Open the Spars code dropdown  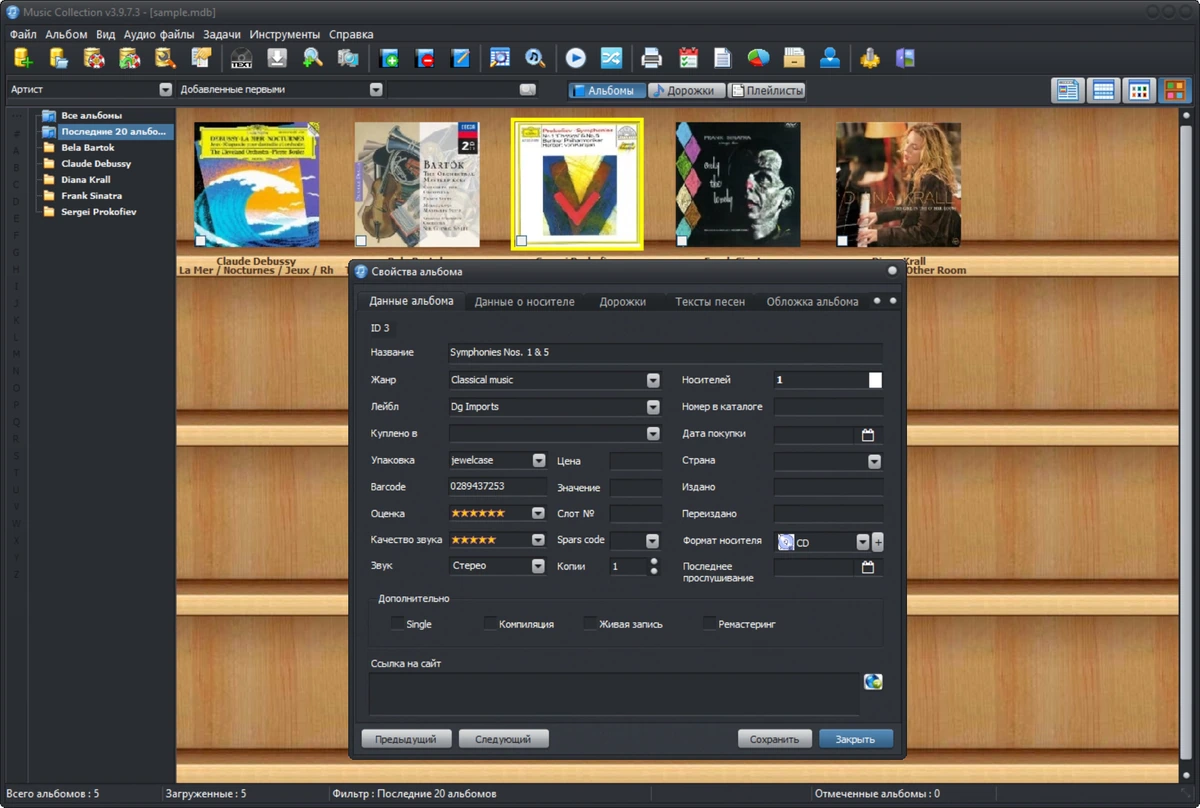point(653,540)
